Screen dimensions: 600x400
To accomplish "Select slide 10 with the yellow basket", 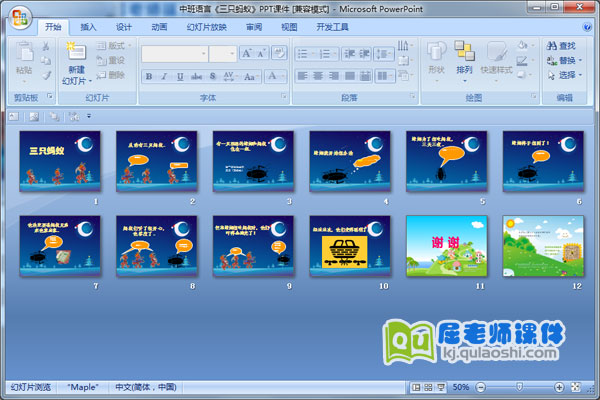I will tap(350, 246).
